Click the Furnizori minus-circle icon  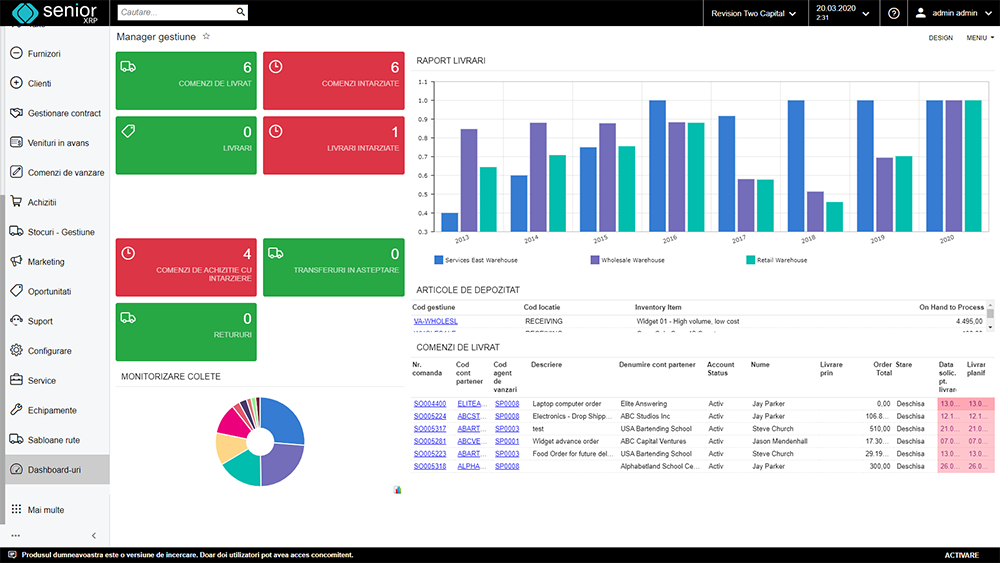tap(17, 53)
